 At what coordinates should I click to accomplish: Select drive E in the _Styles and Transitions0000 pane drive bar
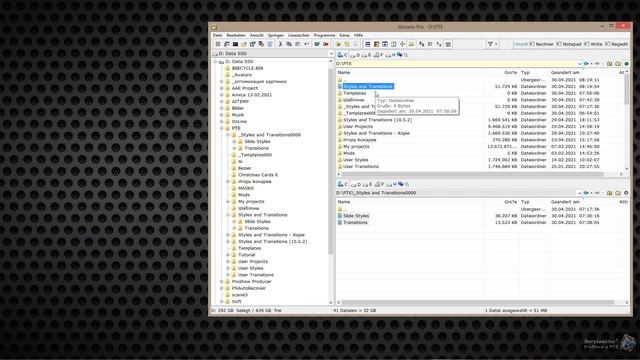(367, 184)
